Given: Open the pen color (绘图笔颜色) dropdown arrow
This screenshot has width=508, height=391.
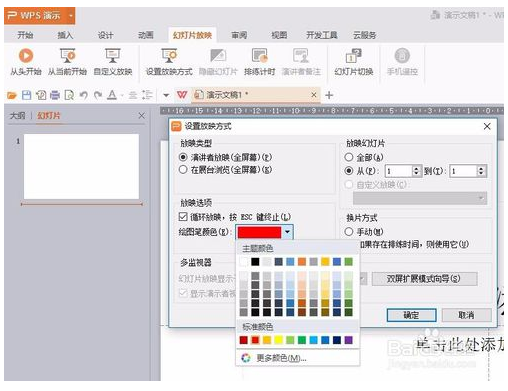Looking at the screenshot, I should (287, 232).
